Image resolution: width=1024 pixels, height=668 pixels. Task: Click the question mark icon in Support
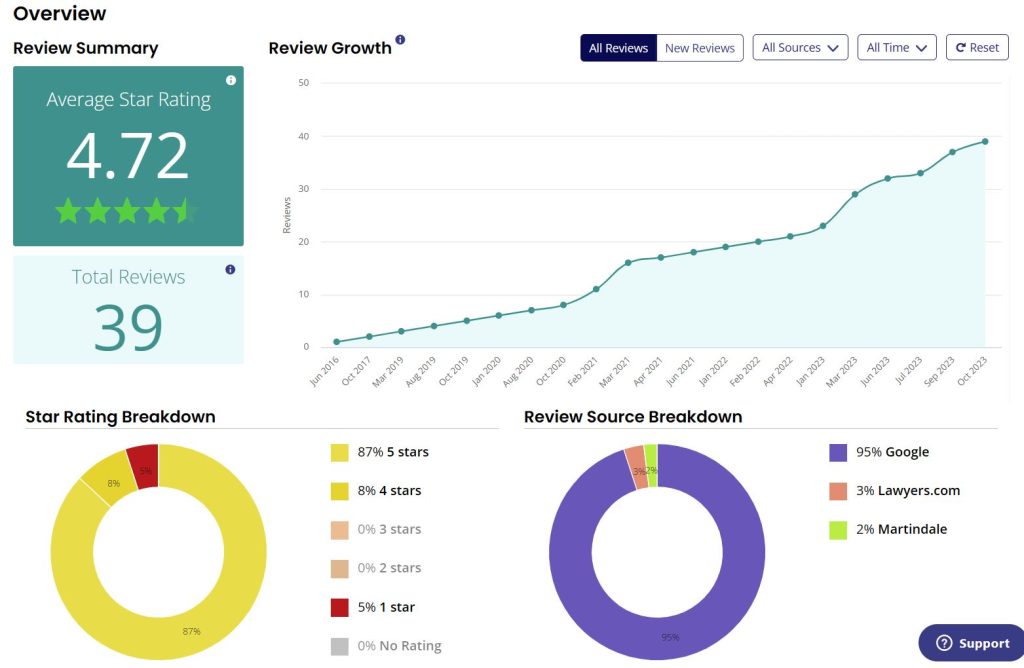pyautogui.click(x=944, y=643)
